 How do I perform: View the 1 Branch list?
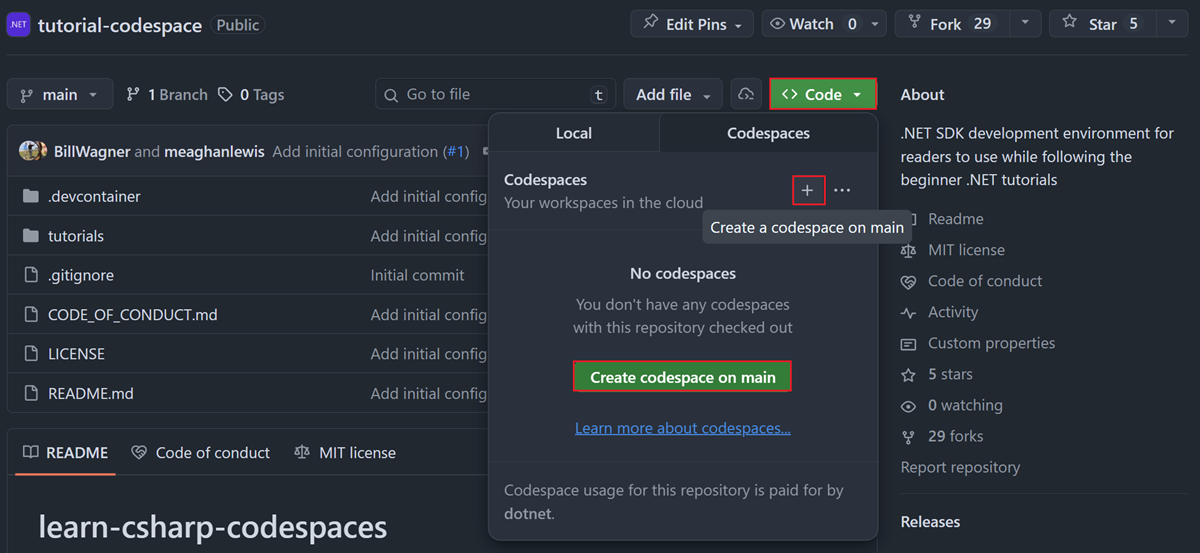tap(167, 94)
